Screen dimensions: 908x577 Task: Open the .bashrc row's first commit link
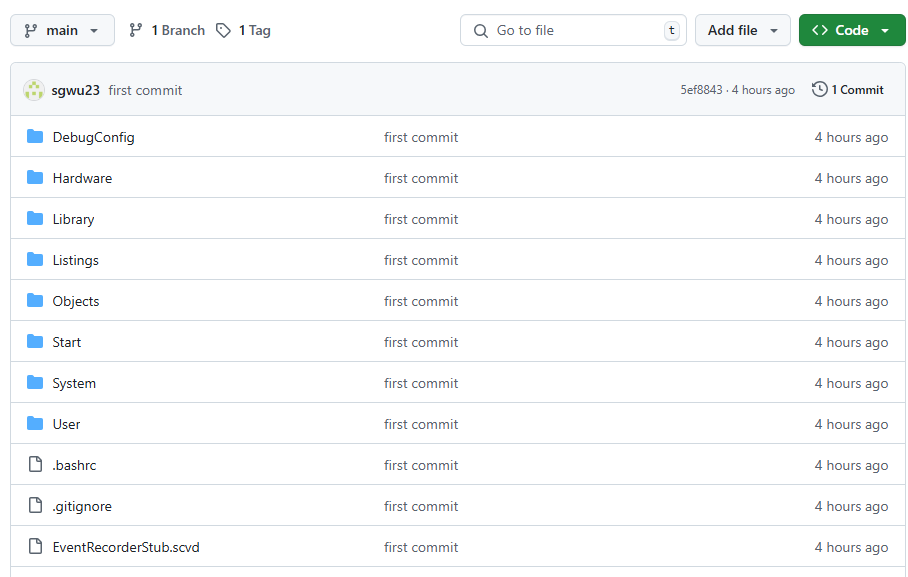coord(421,466)
